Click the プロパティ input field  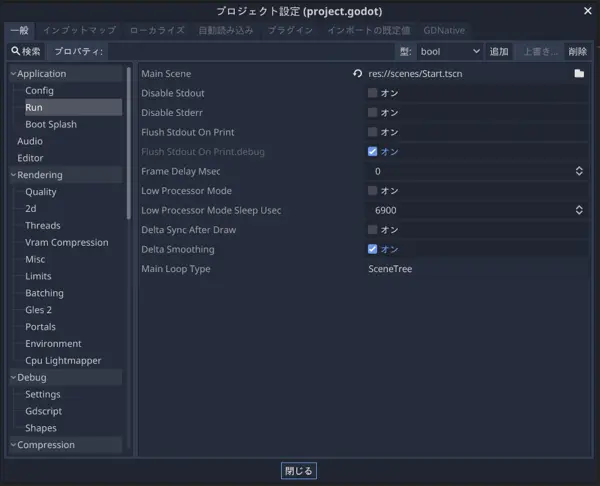[x=251, y=51]
